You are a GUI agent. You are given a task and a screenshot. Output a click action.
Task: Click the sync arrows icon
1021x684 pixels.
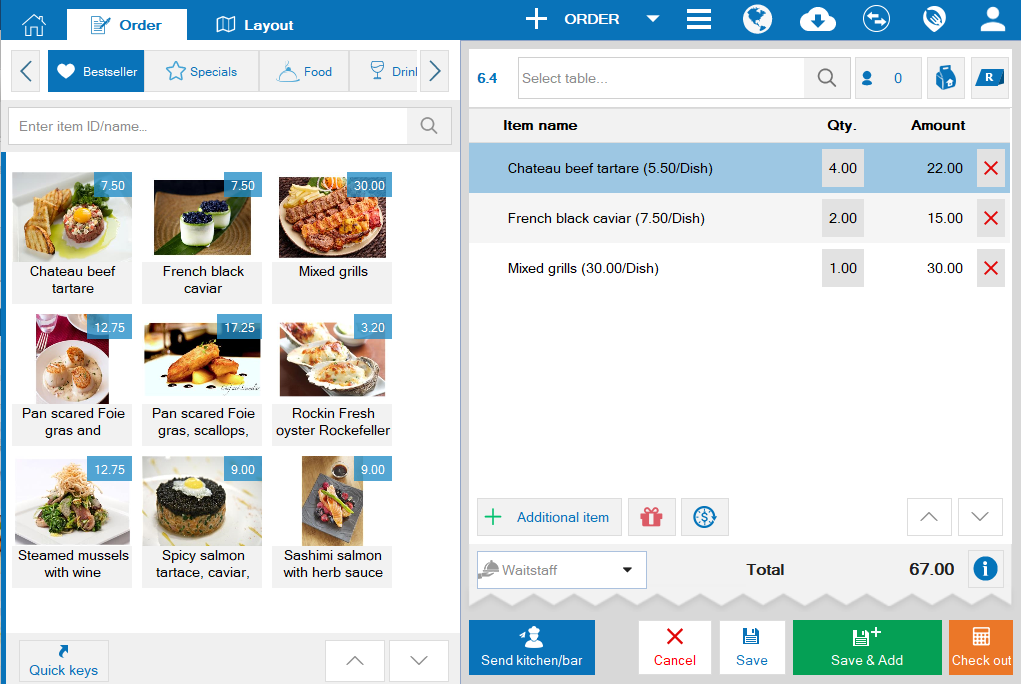[876, 19]
